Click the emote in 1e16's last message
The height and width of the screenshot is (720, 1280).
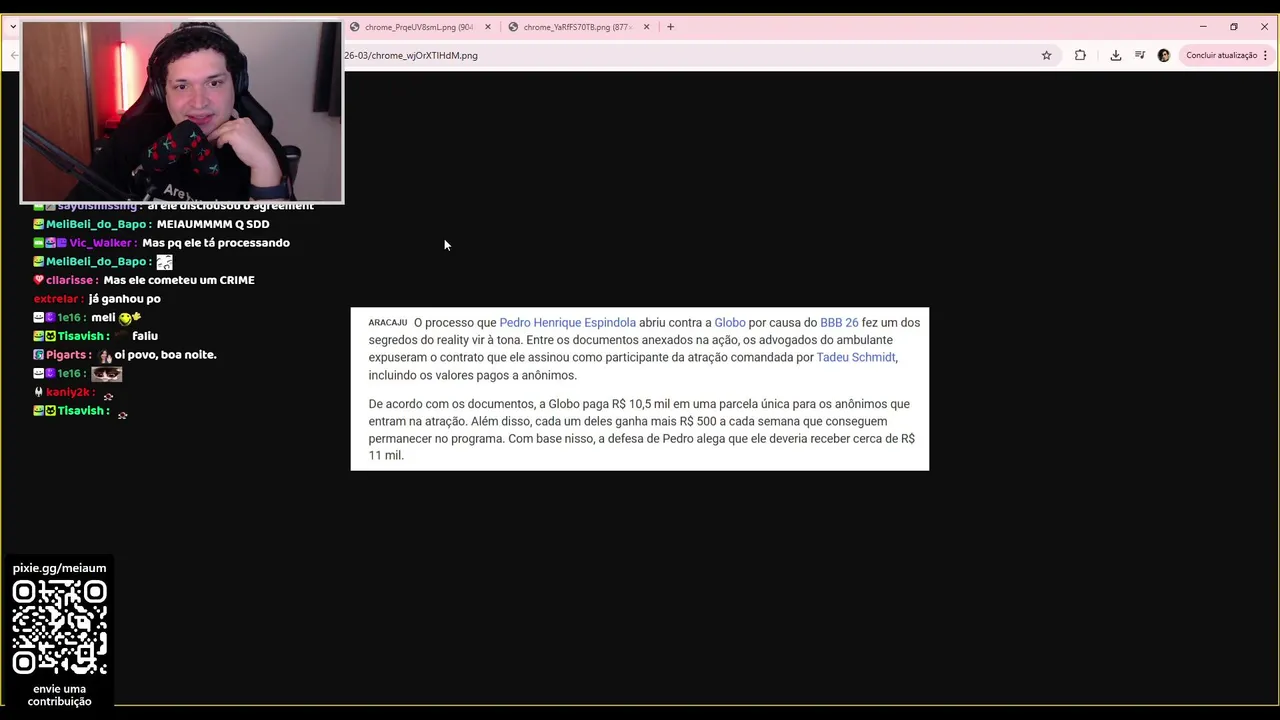click(106, 374)
